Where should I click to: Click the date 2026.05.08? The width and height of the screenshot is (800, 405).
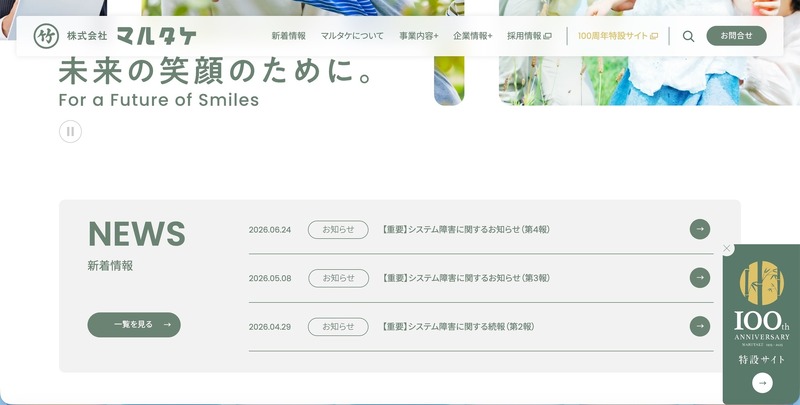(270, 278)
